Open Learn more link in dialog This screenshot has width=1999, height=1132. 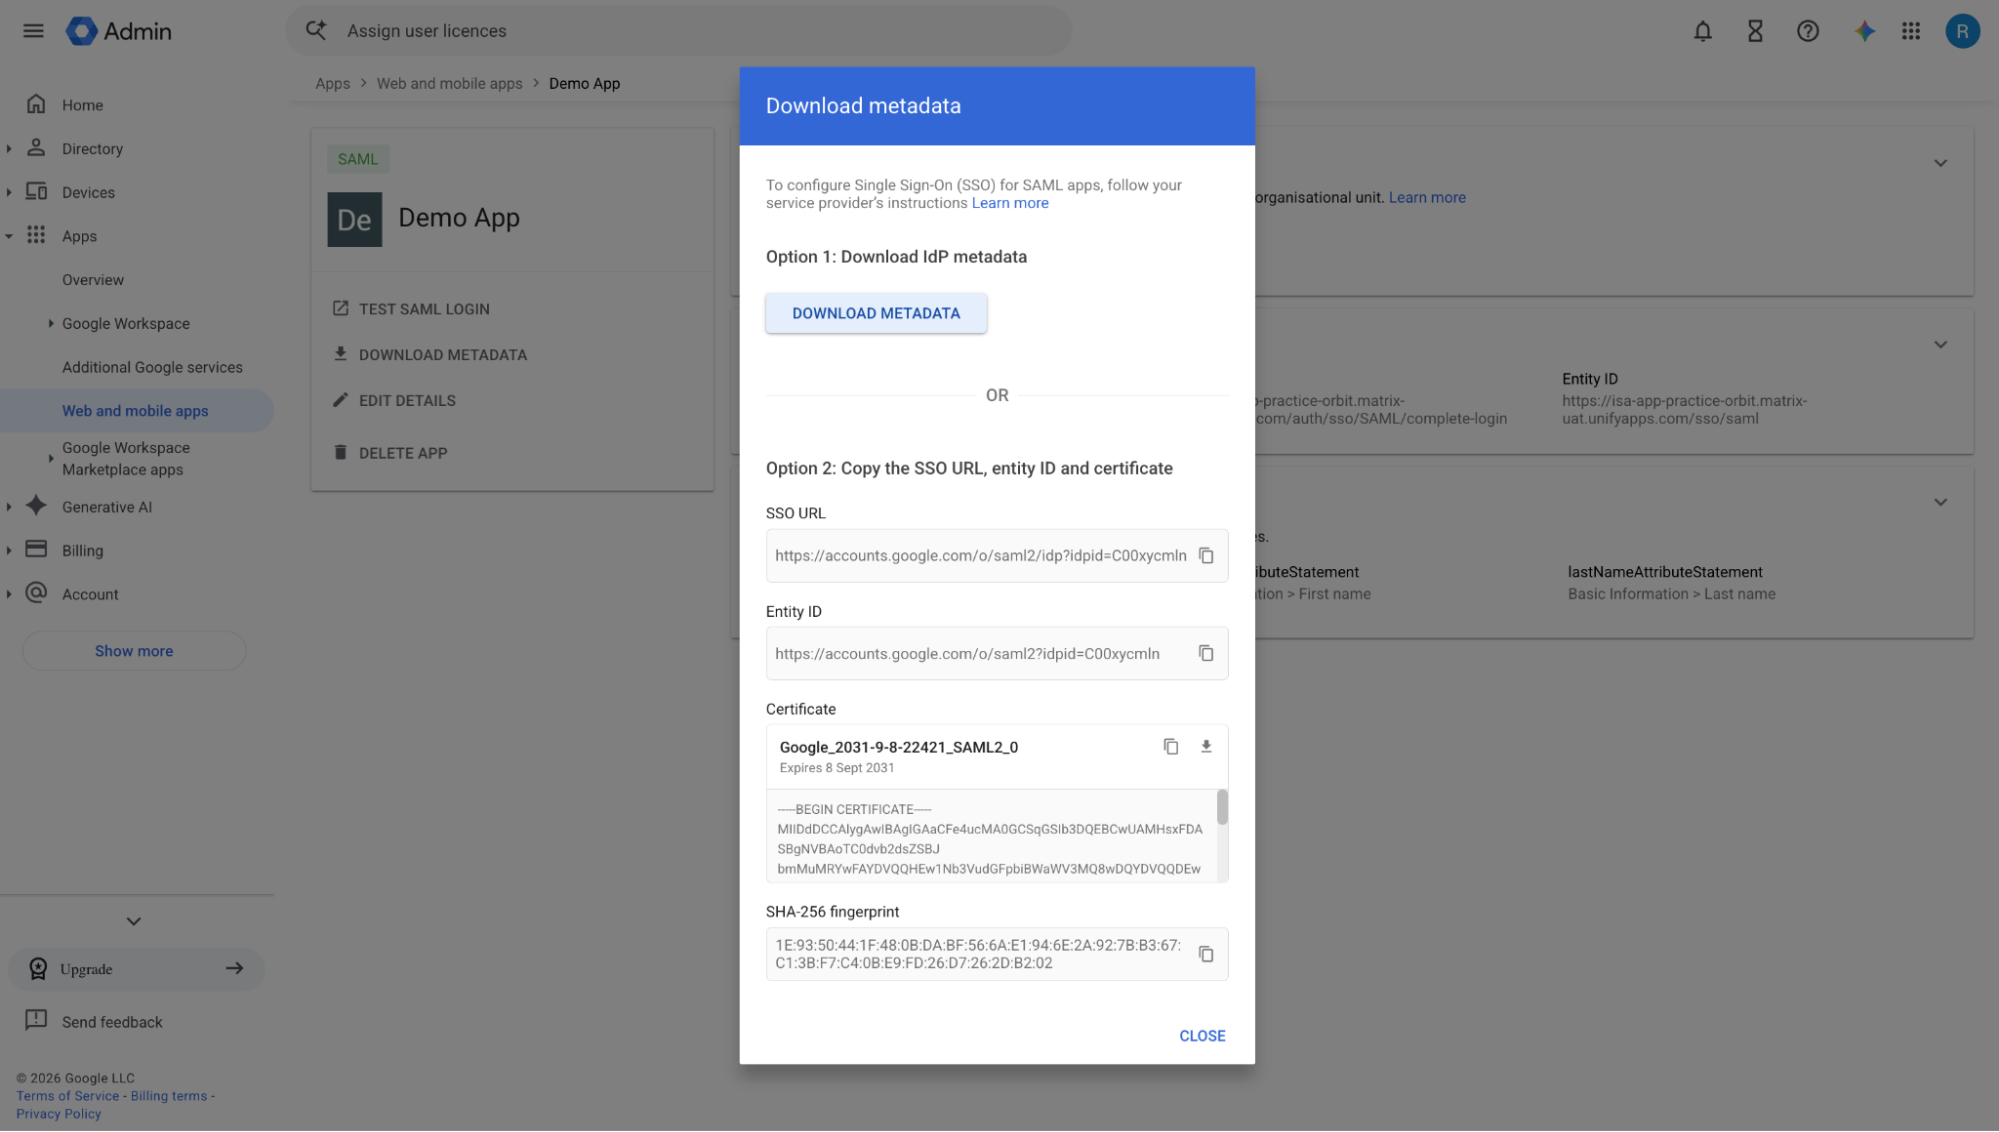tap(1010, 203)
